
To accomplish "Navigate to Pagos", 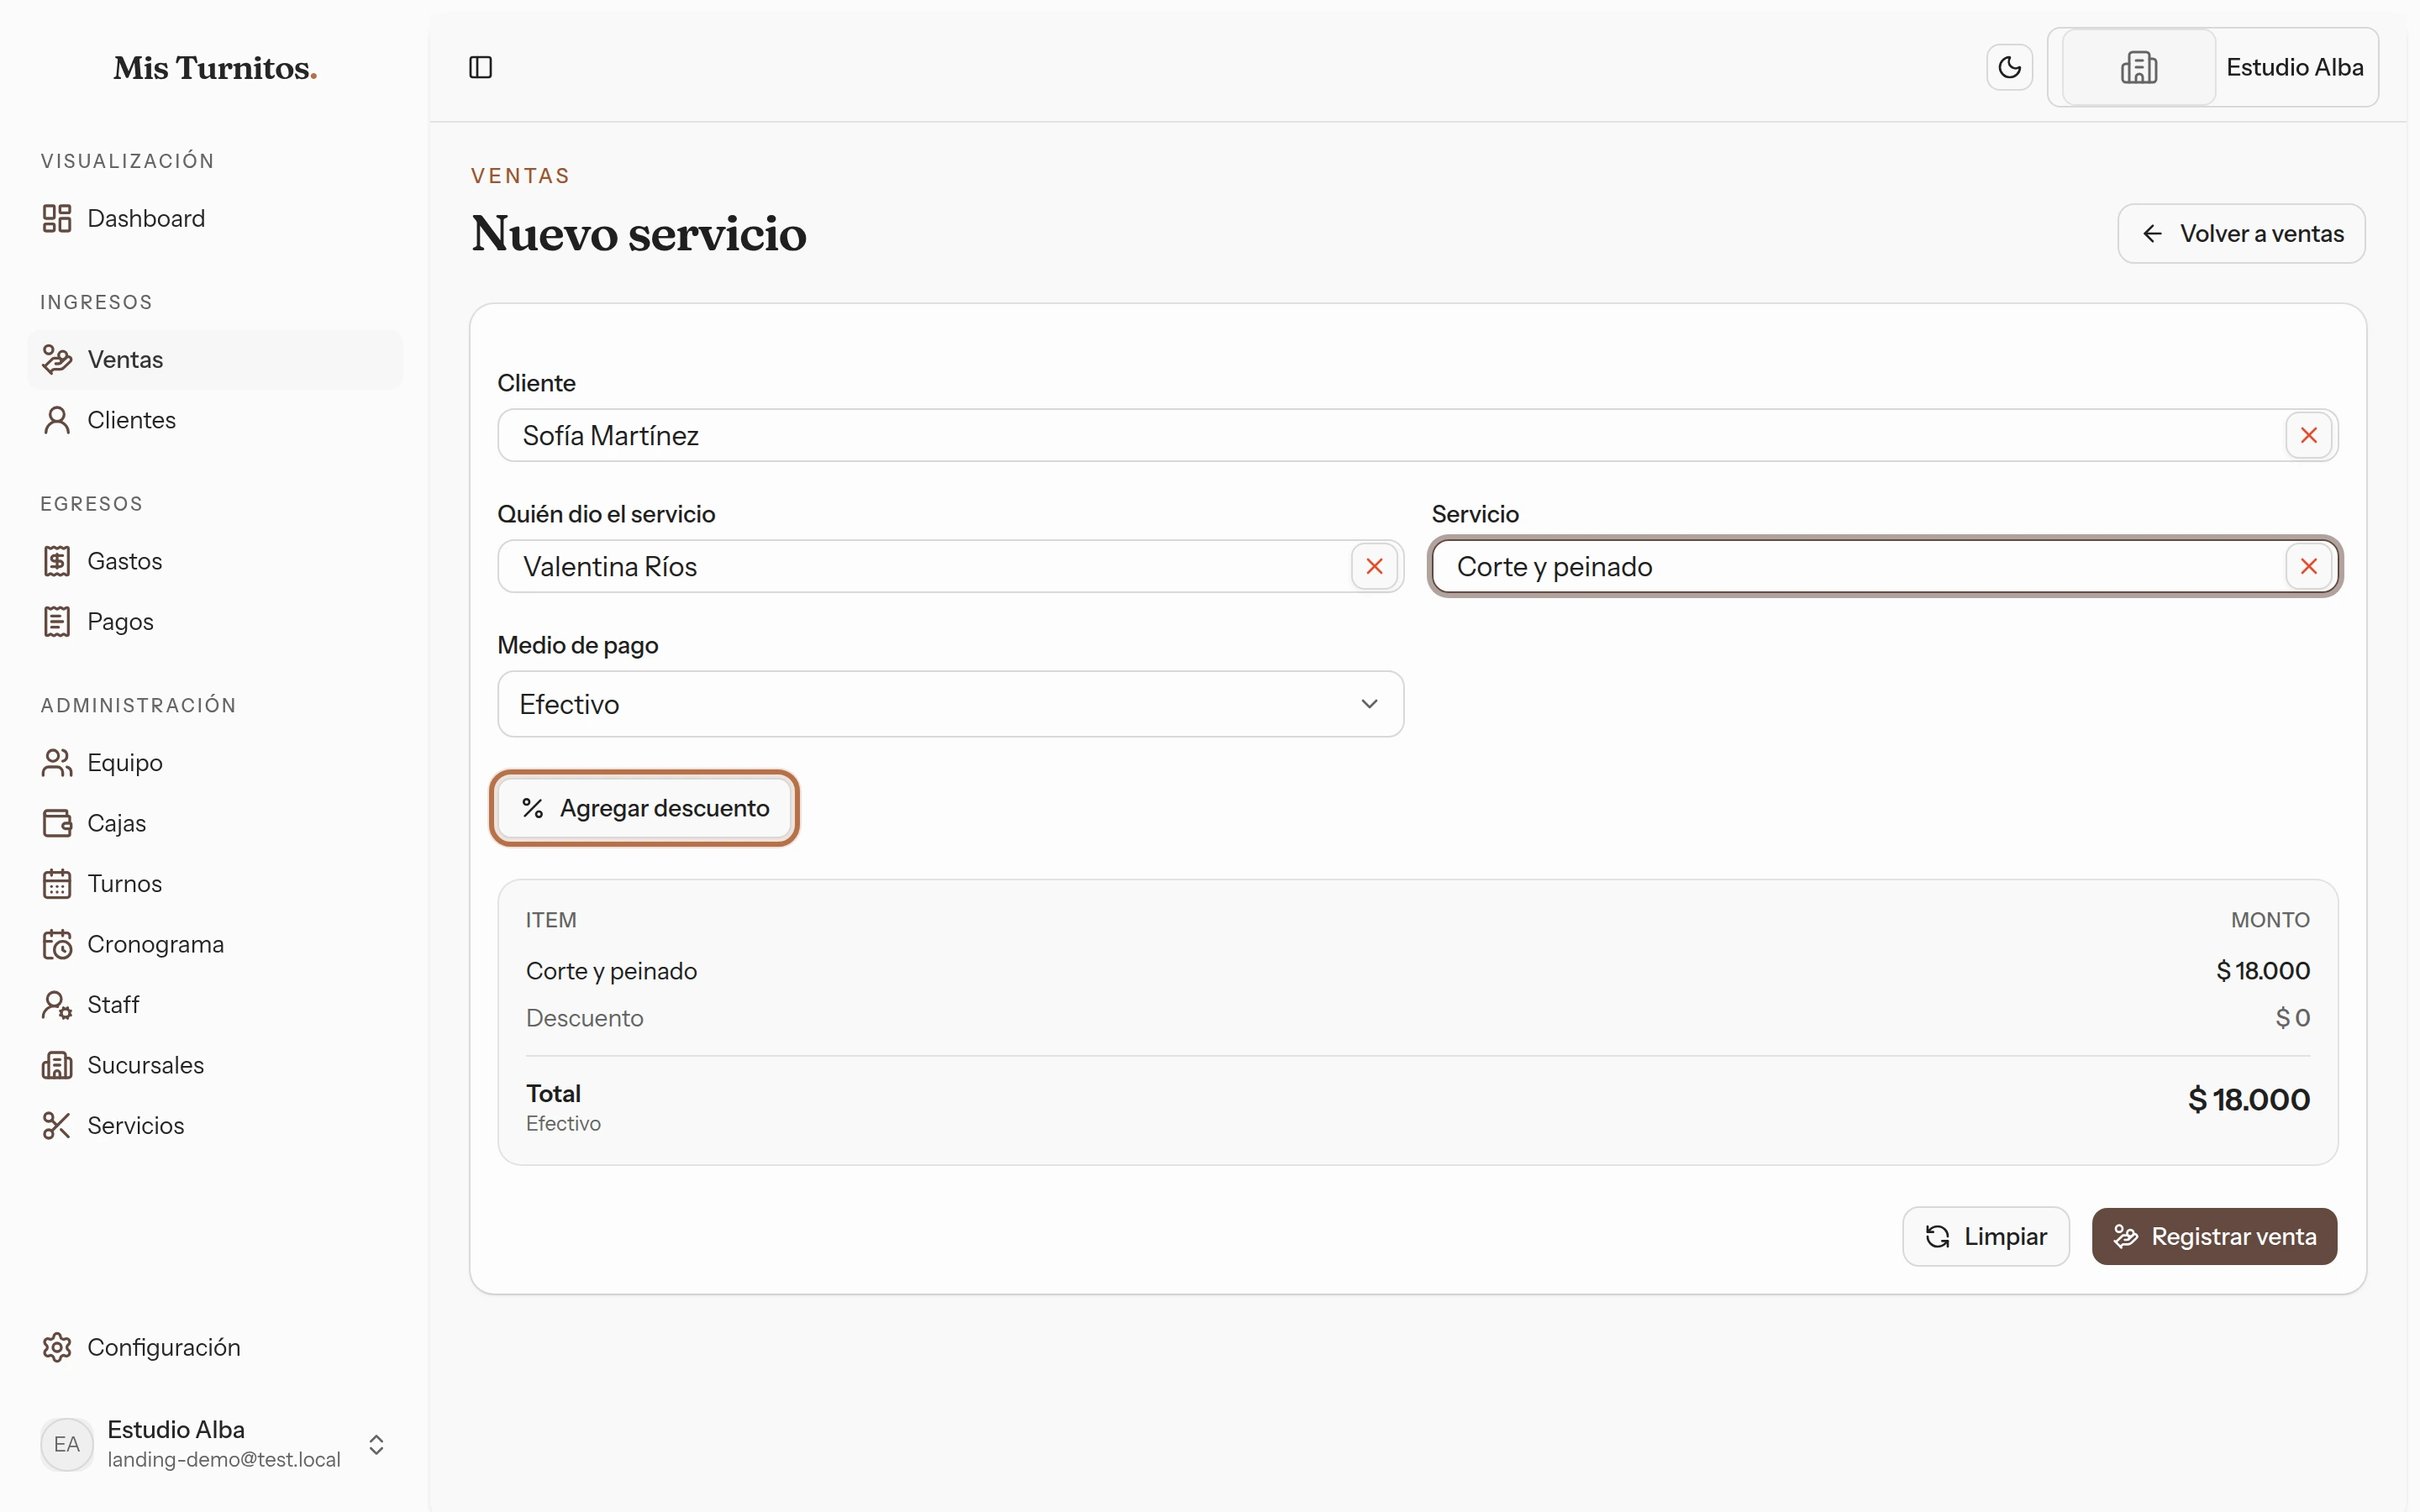I will point(215,621).
